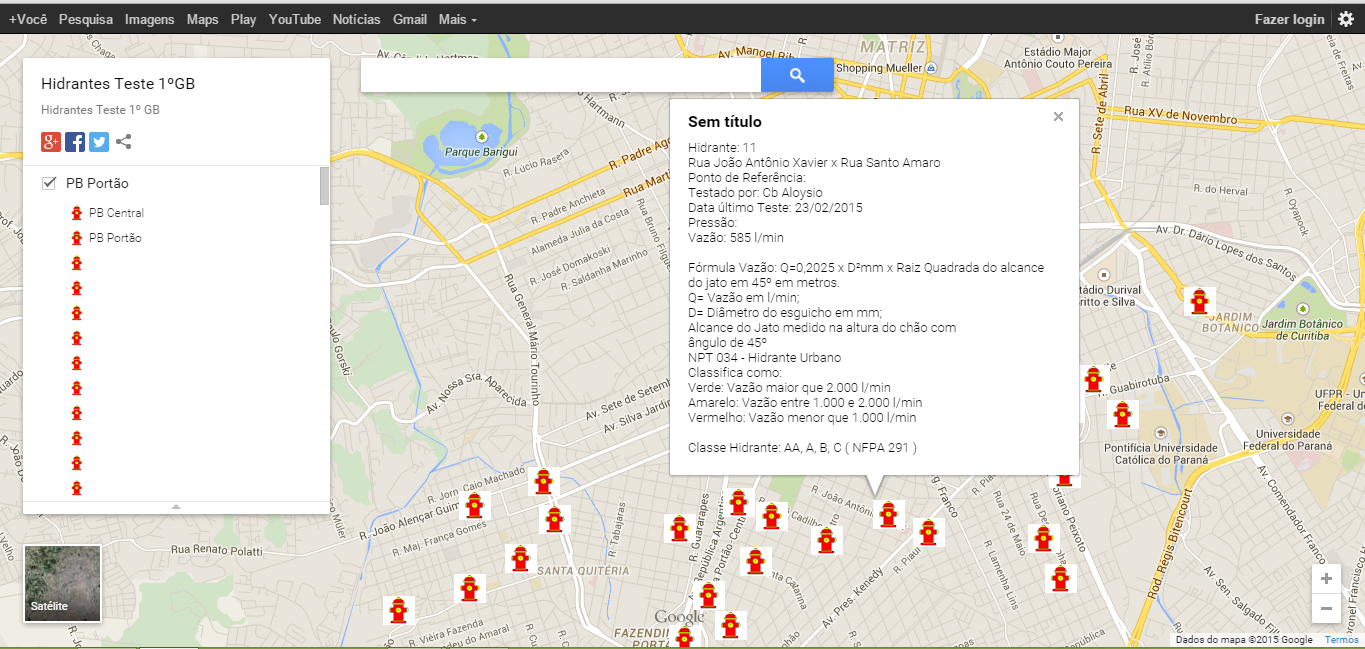This screenshot has height=649, width=1365.
Task: Uncheck the PB Portão layer checkbox
Action: tap(49, 183)
